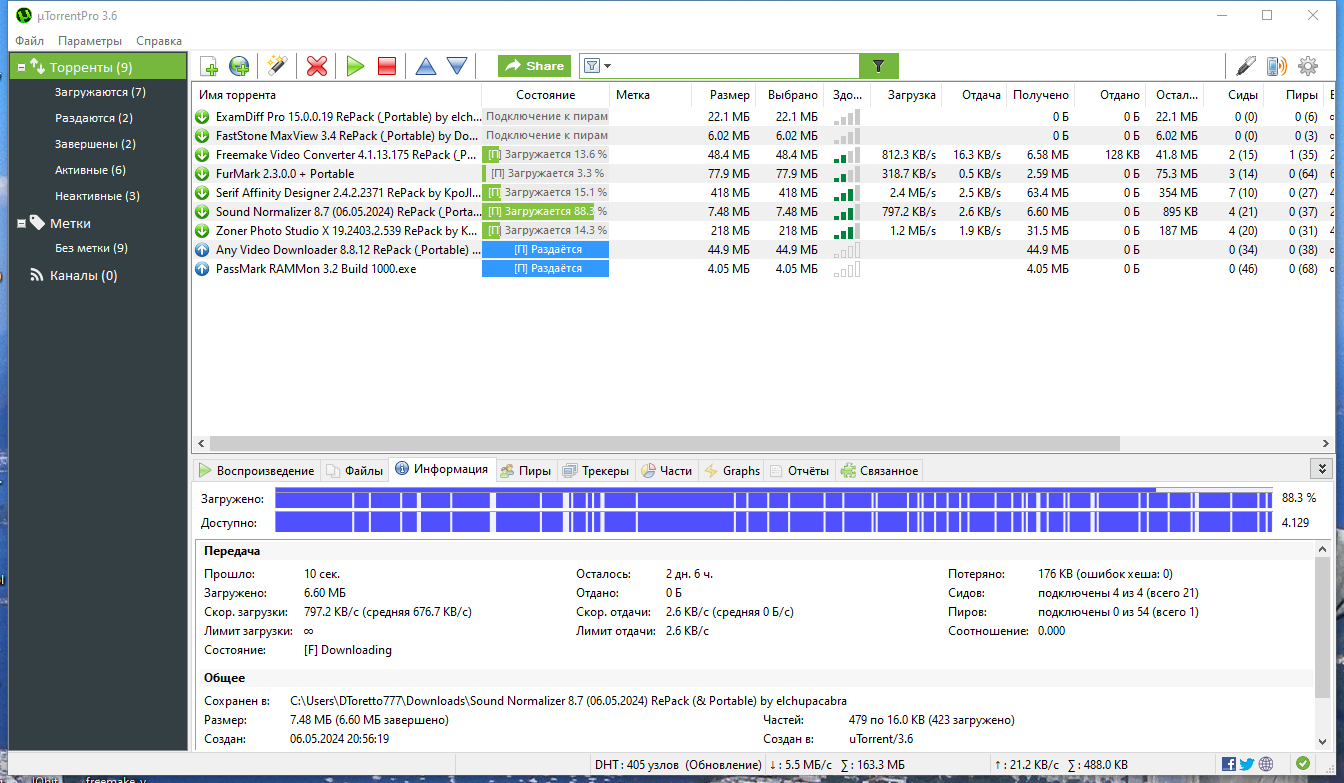Select Загружаются (7) in sidebar

[100, 92]
